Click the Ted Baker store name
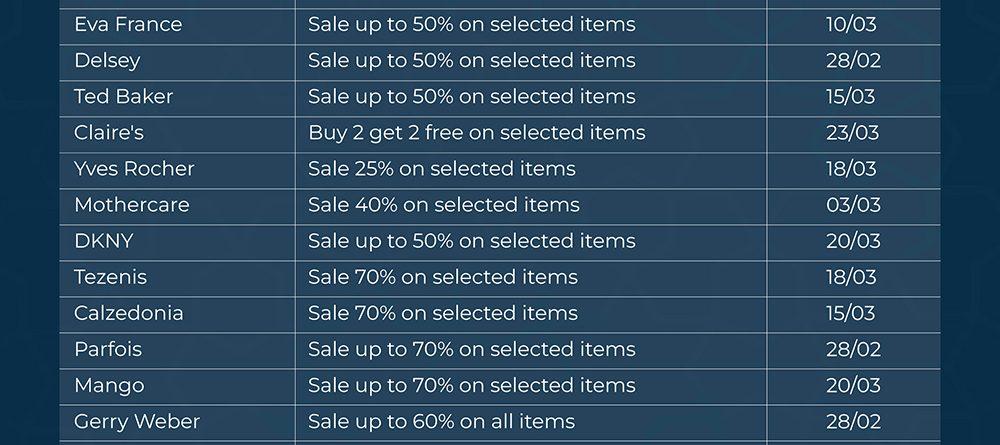The image size is (1000, 445). 123,96
